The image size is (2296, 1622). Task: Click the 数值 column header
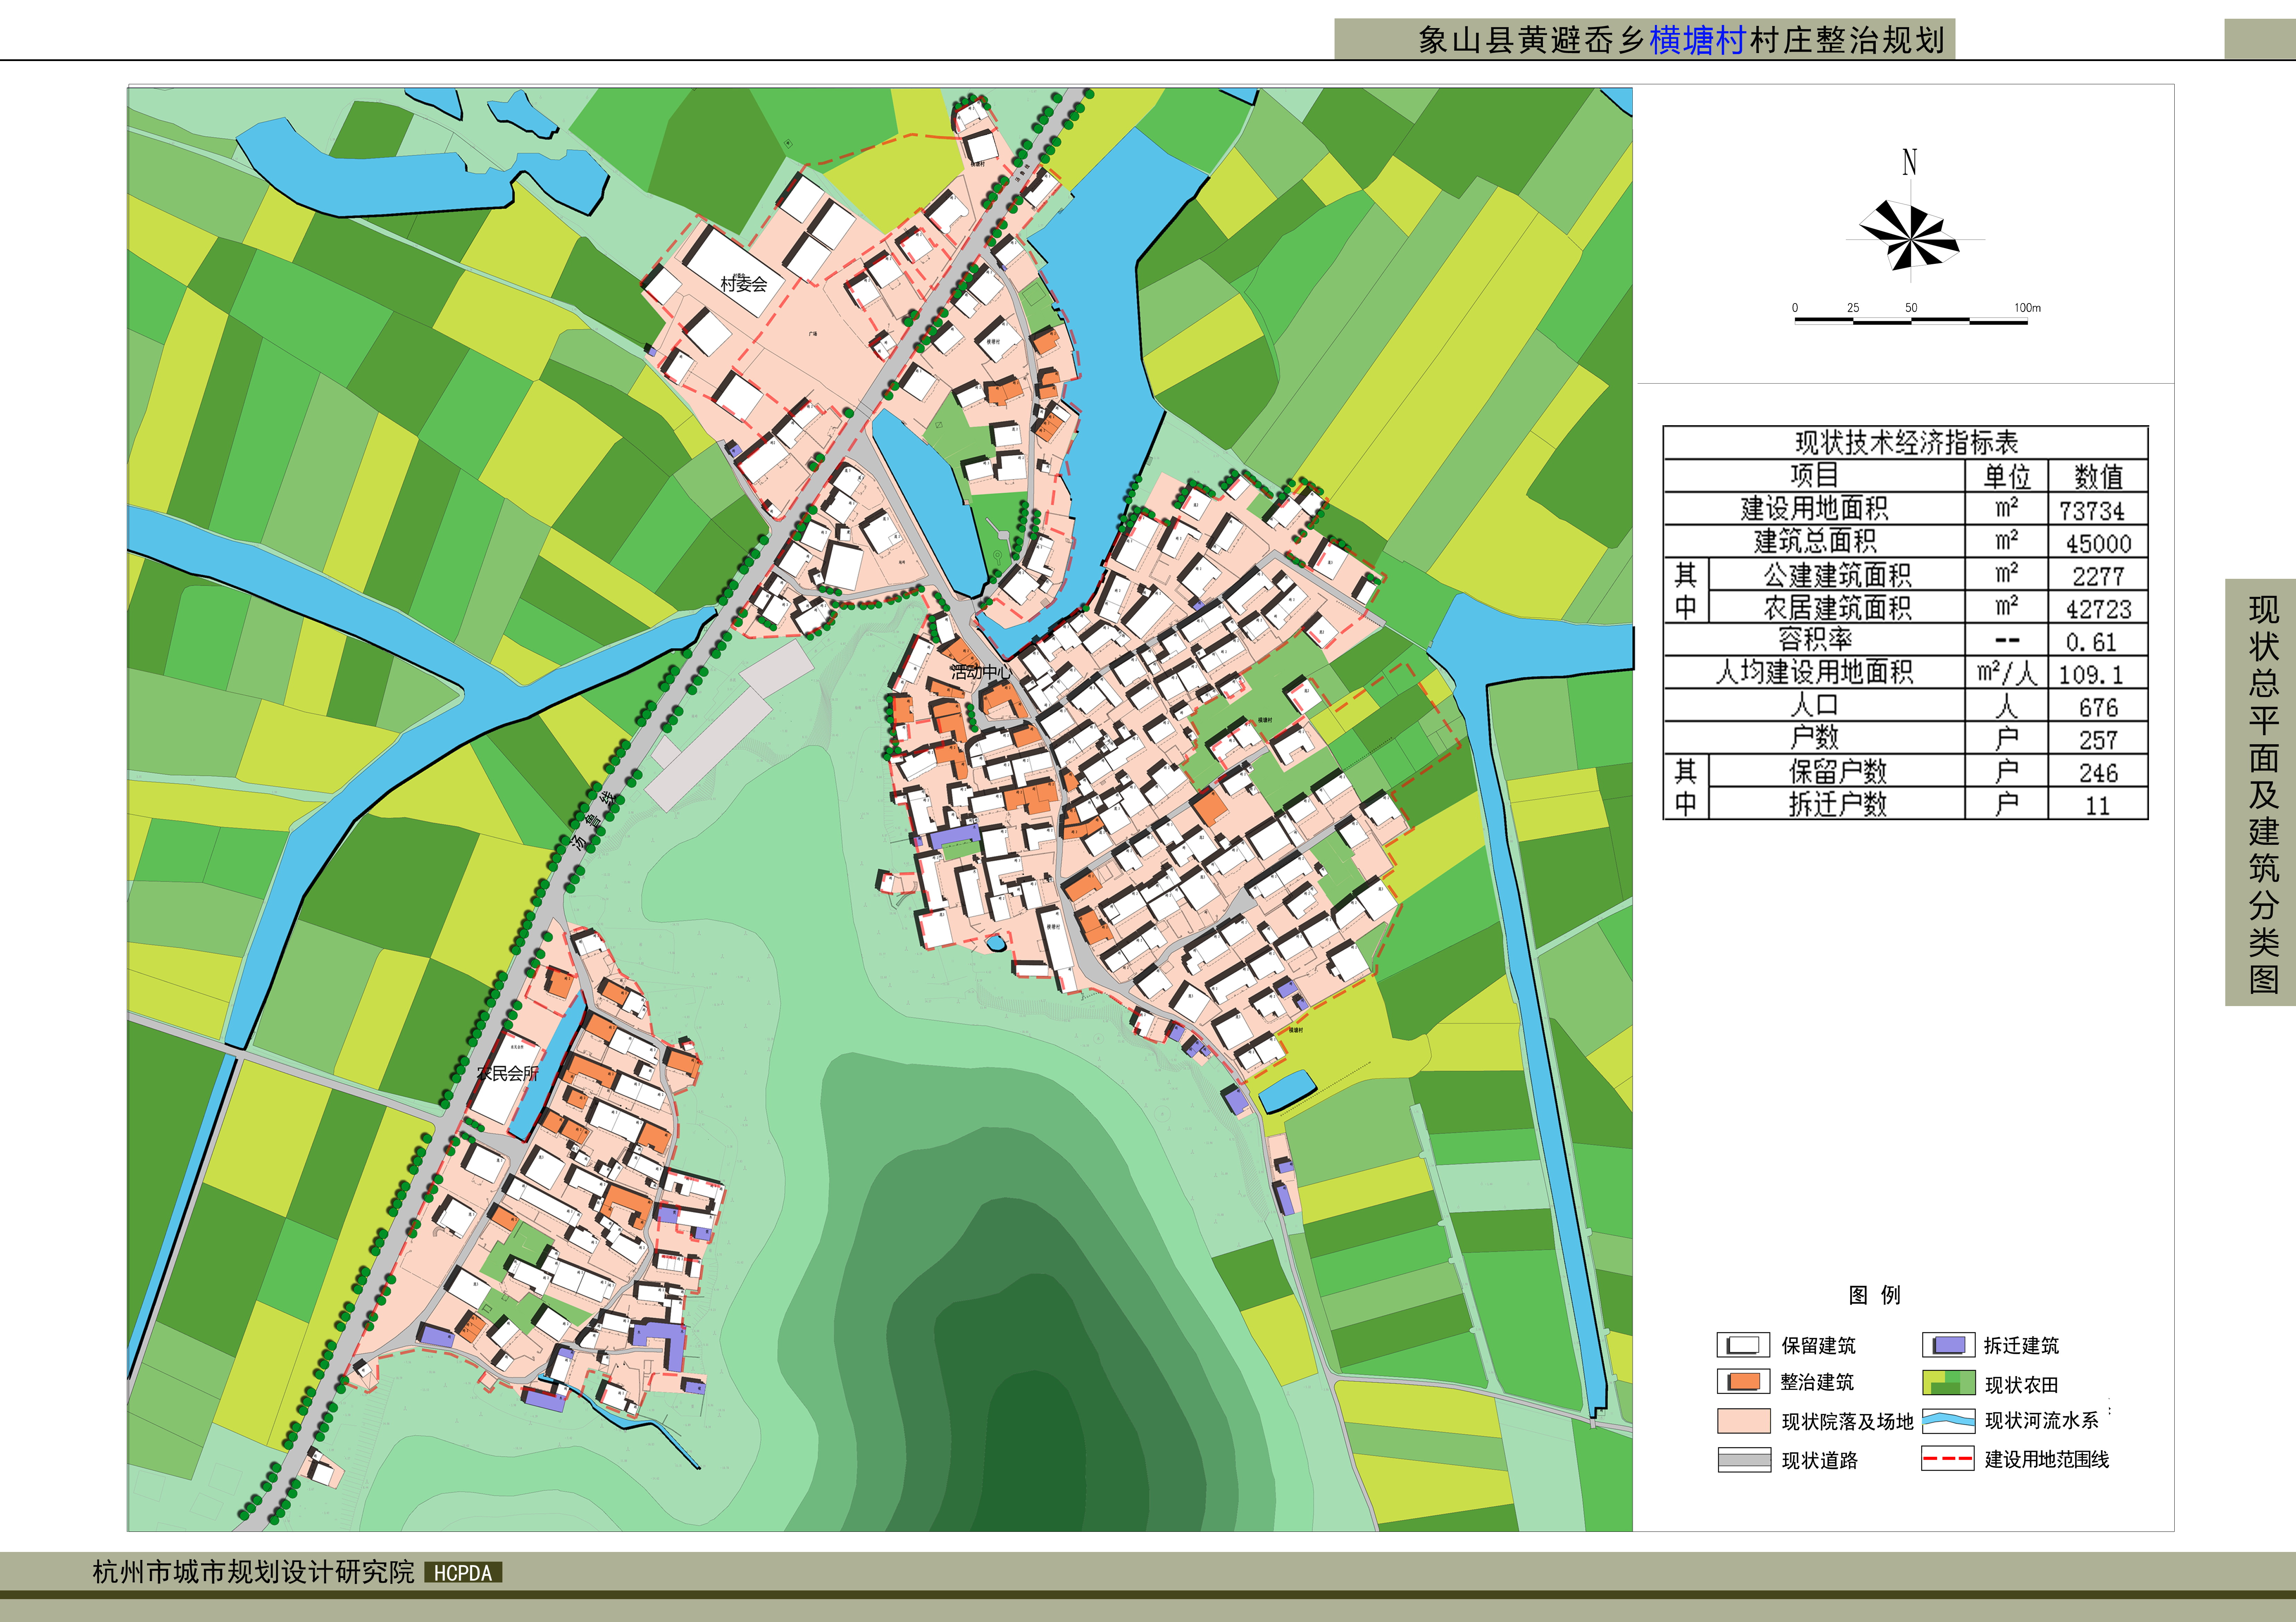(x=2098, y=476)
